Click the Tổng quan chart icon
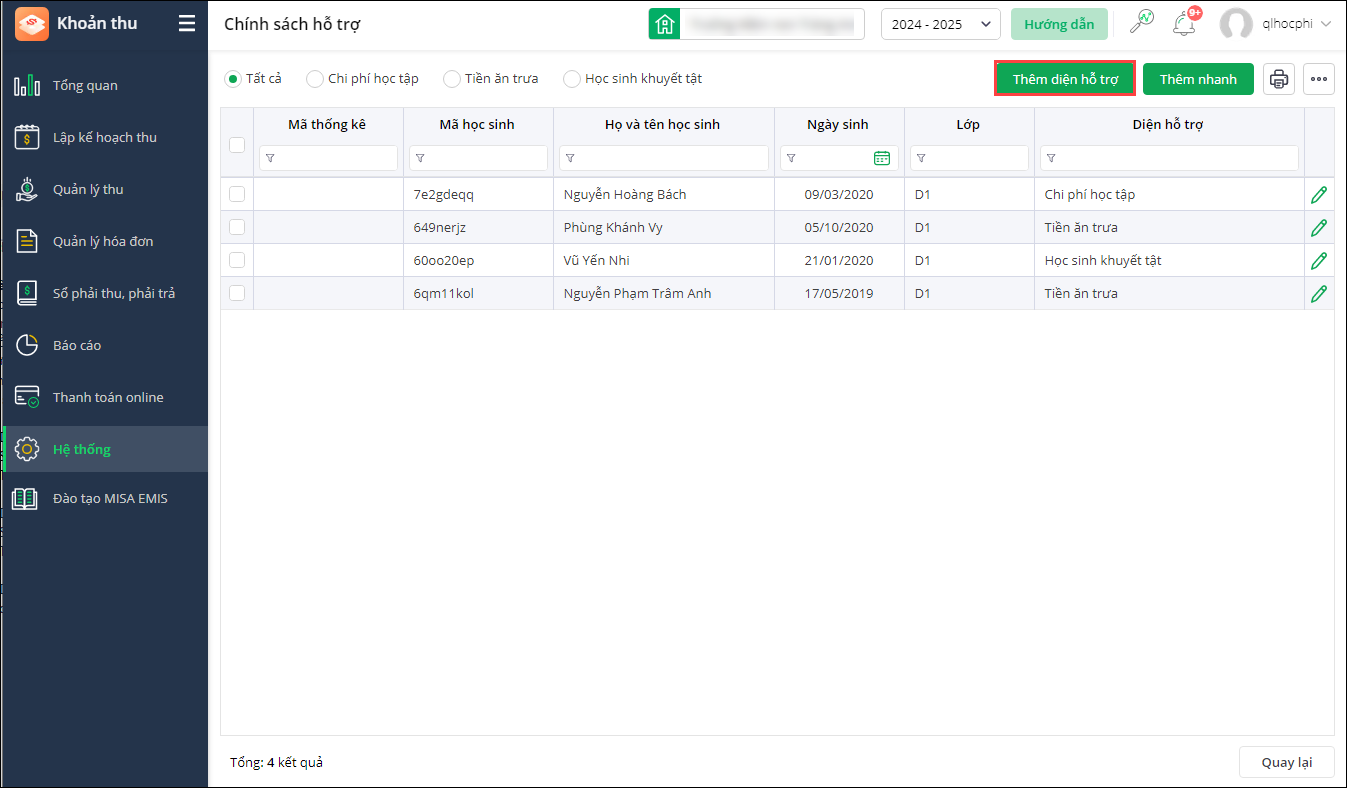1347x788 pixels. pyautogui.click(x=27, y=86)
